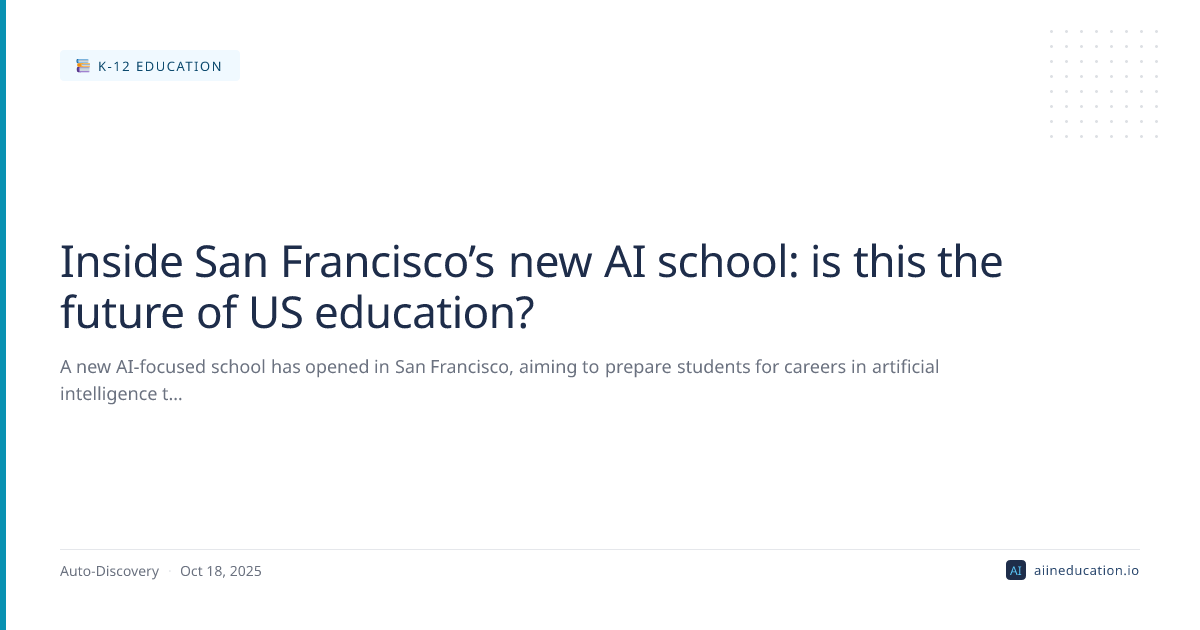
Task: Click the Oct 18, 2025 date
Action: coord(220,572)
